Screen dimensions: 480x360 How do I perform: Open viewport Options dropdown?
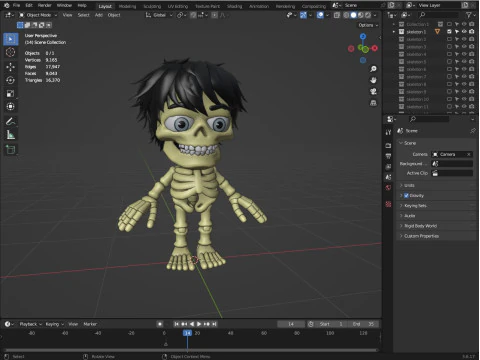pos(368,25)
